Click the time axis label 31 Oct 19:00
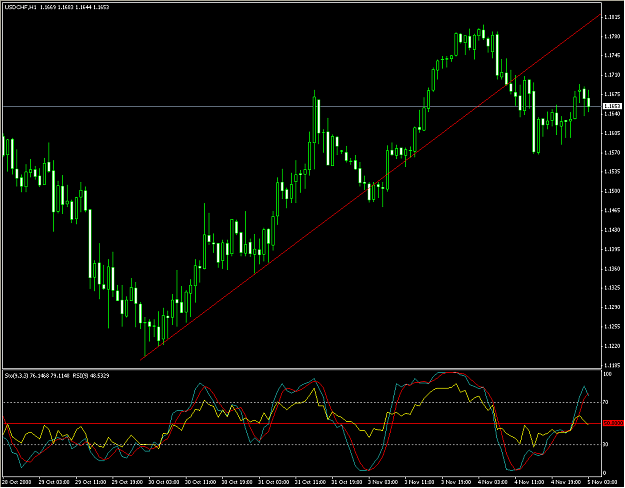The width and height of the screenshot is (625, 488). pyautogui.click(x=348, y=482)
